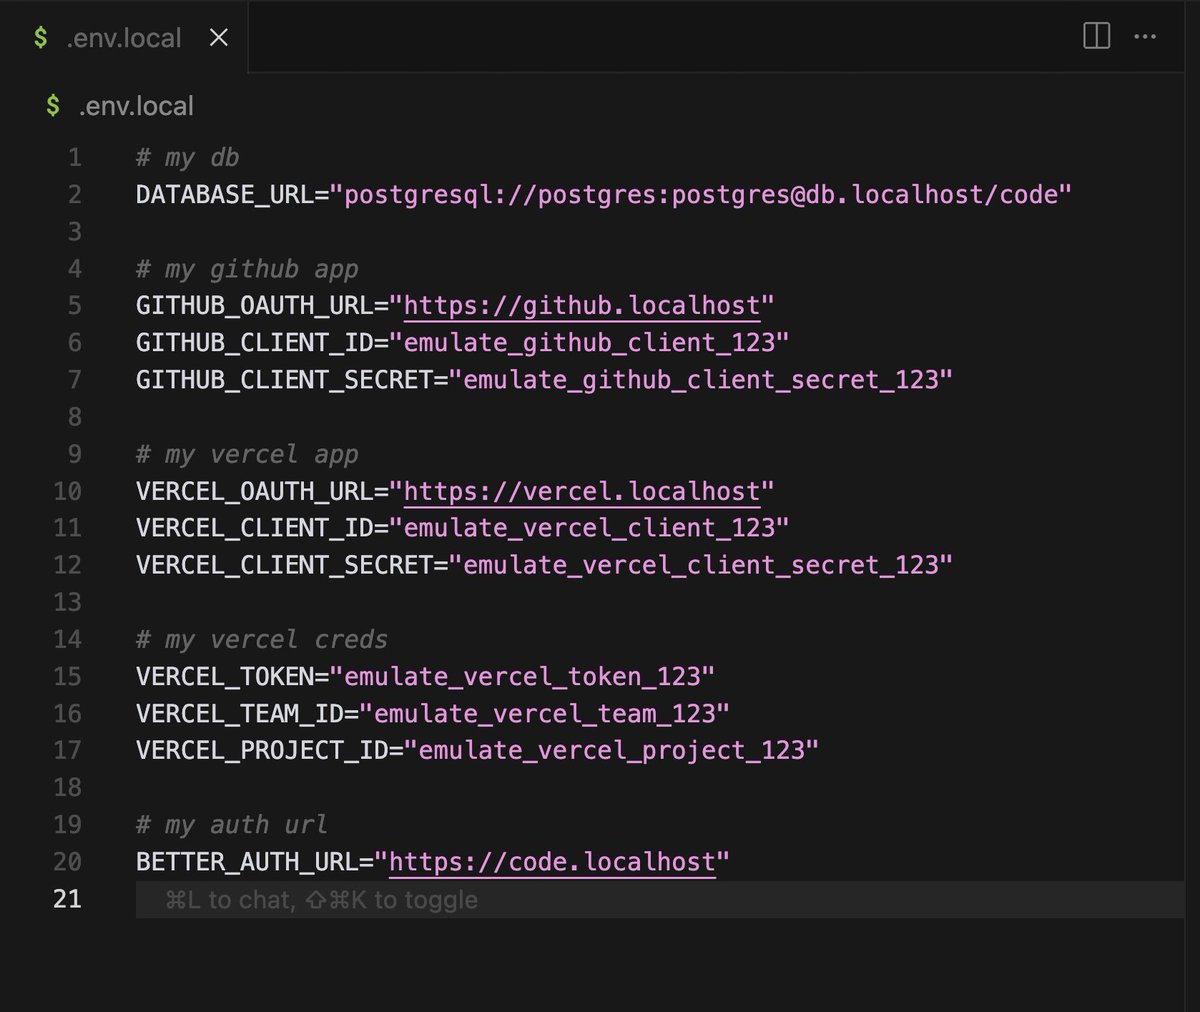Click the '# my vercel app' comment
This screenshot has width=1200, height=1012.
tap(247, 455)
